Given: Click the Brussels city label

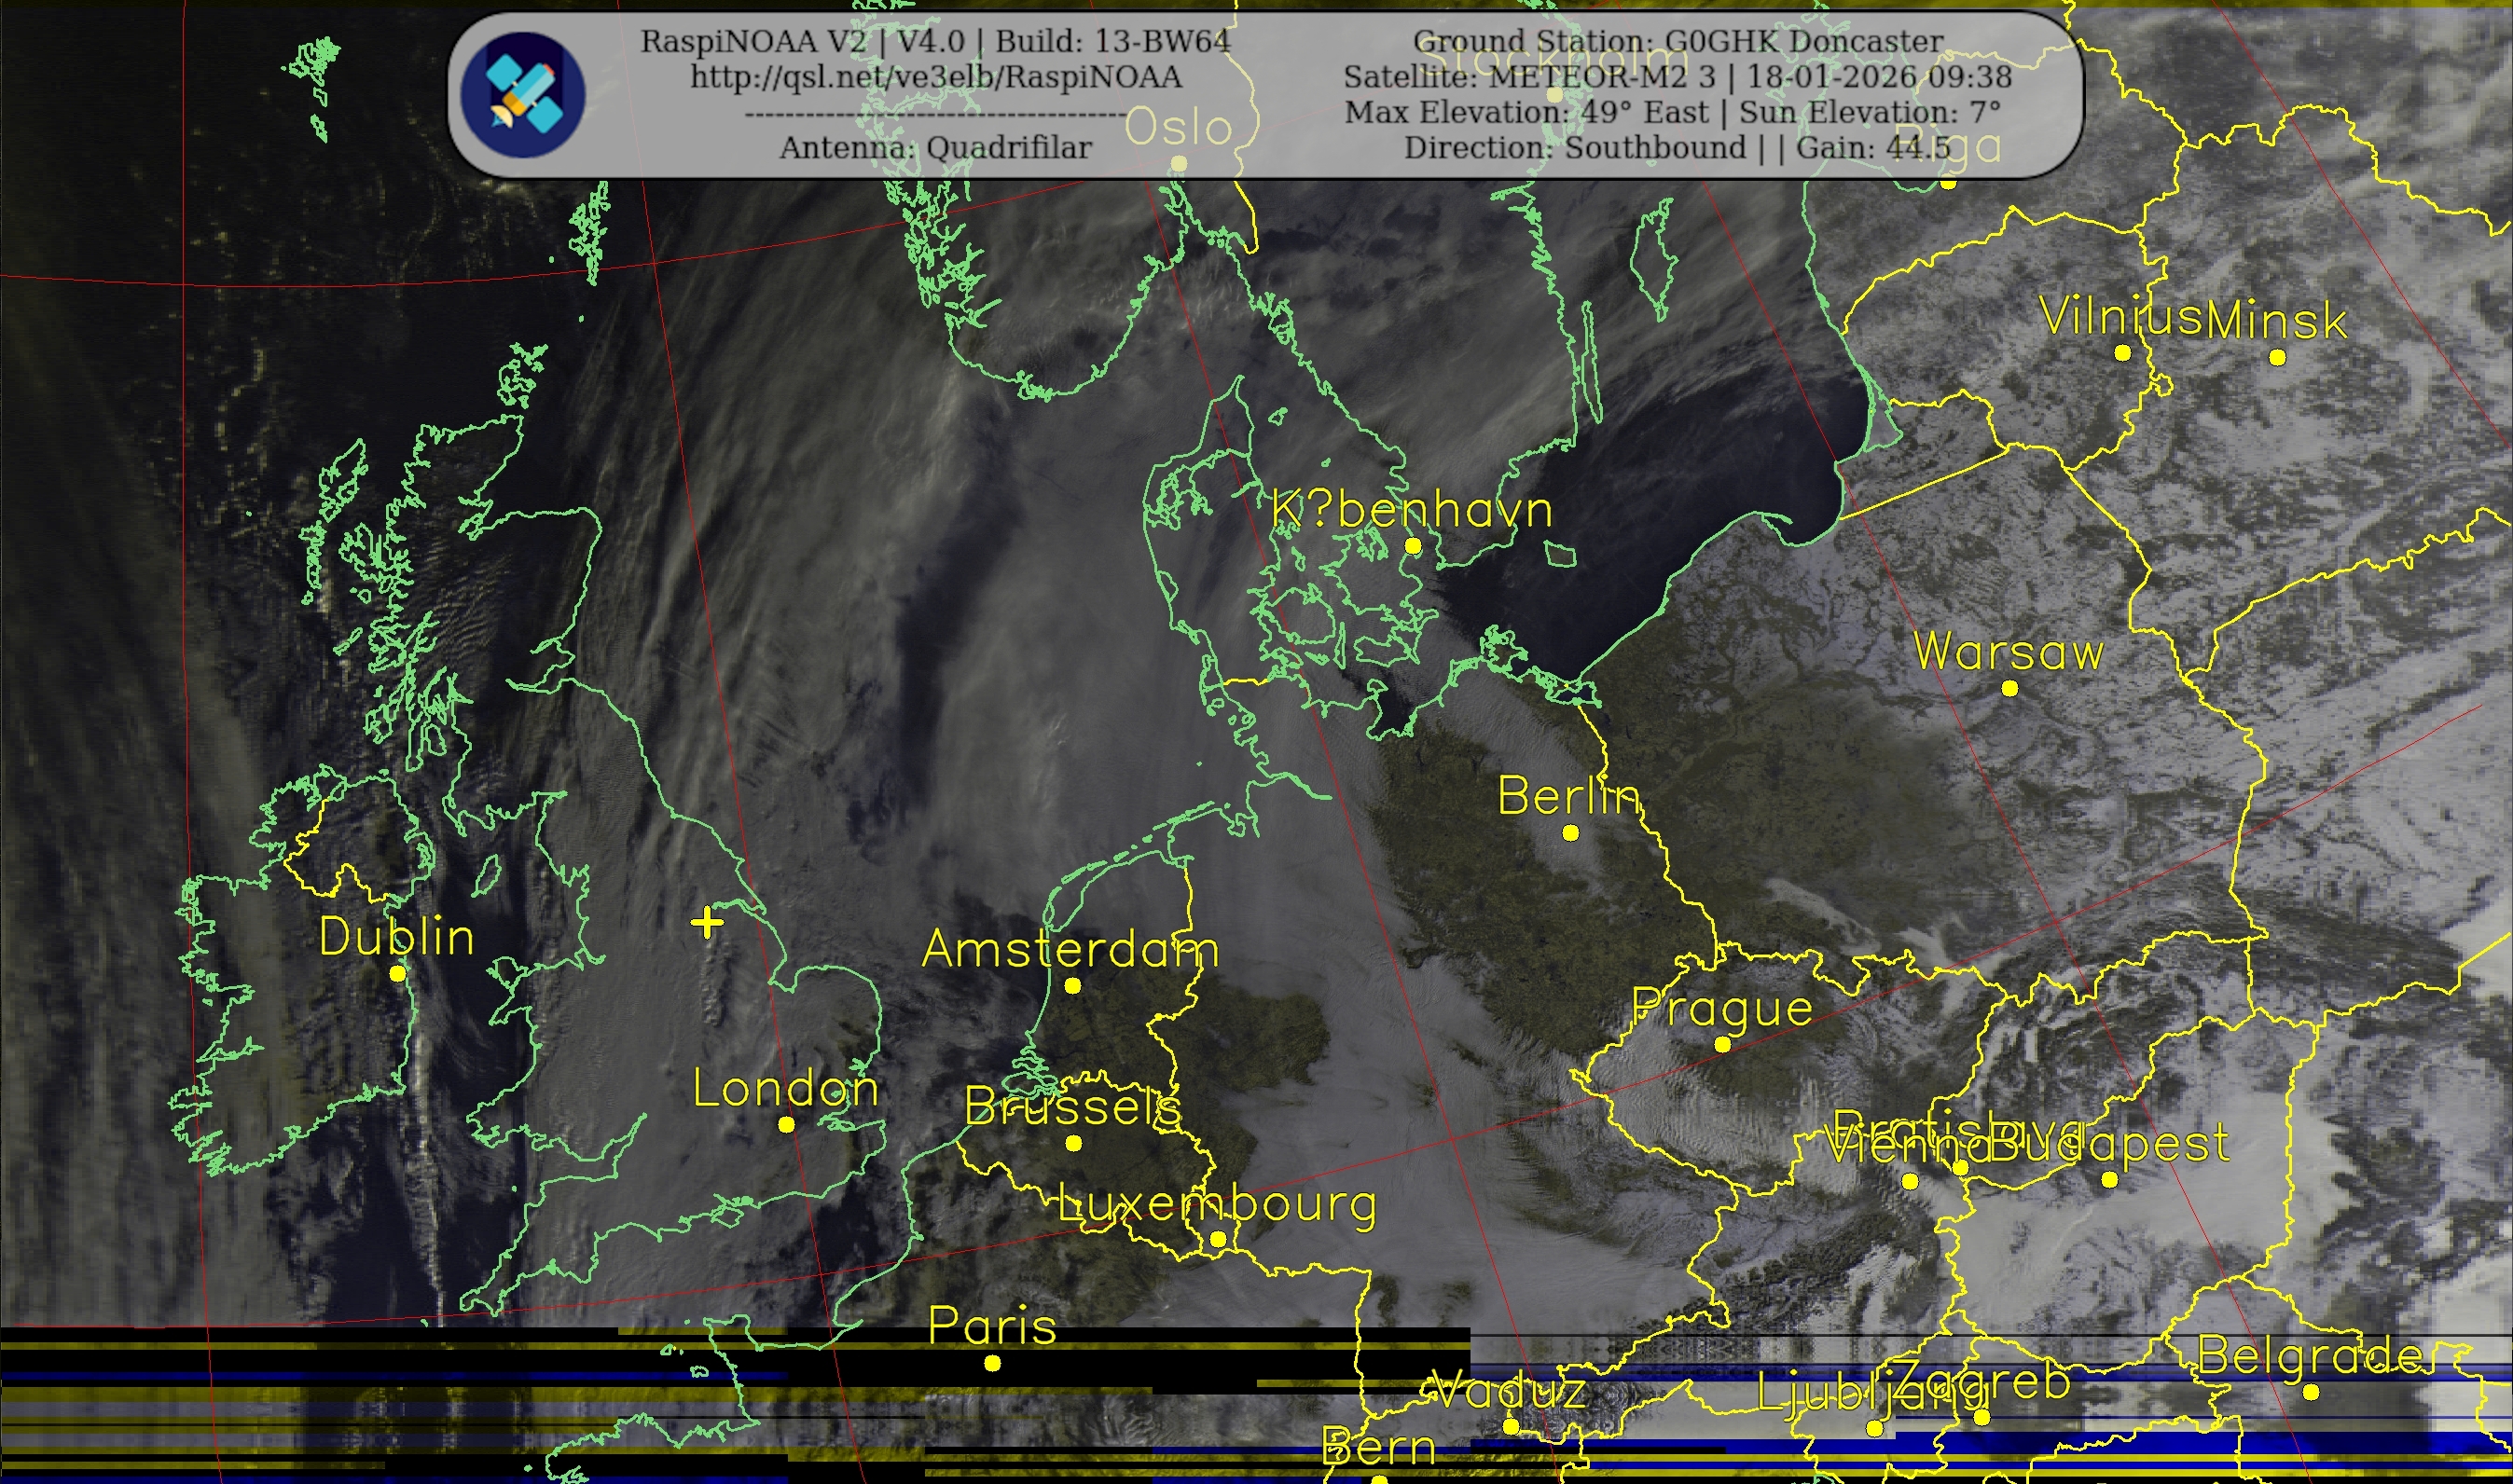Looking at the screenshot, I should tap(1072, 1107).
